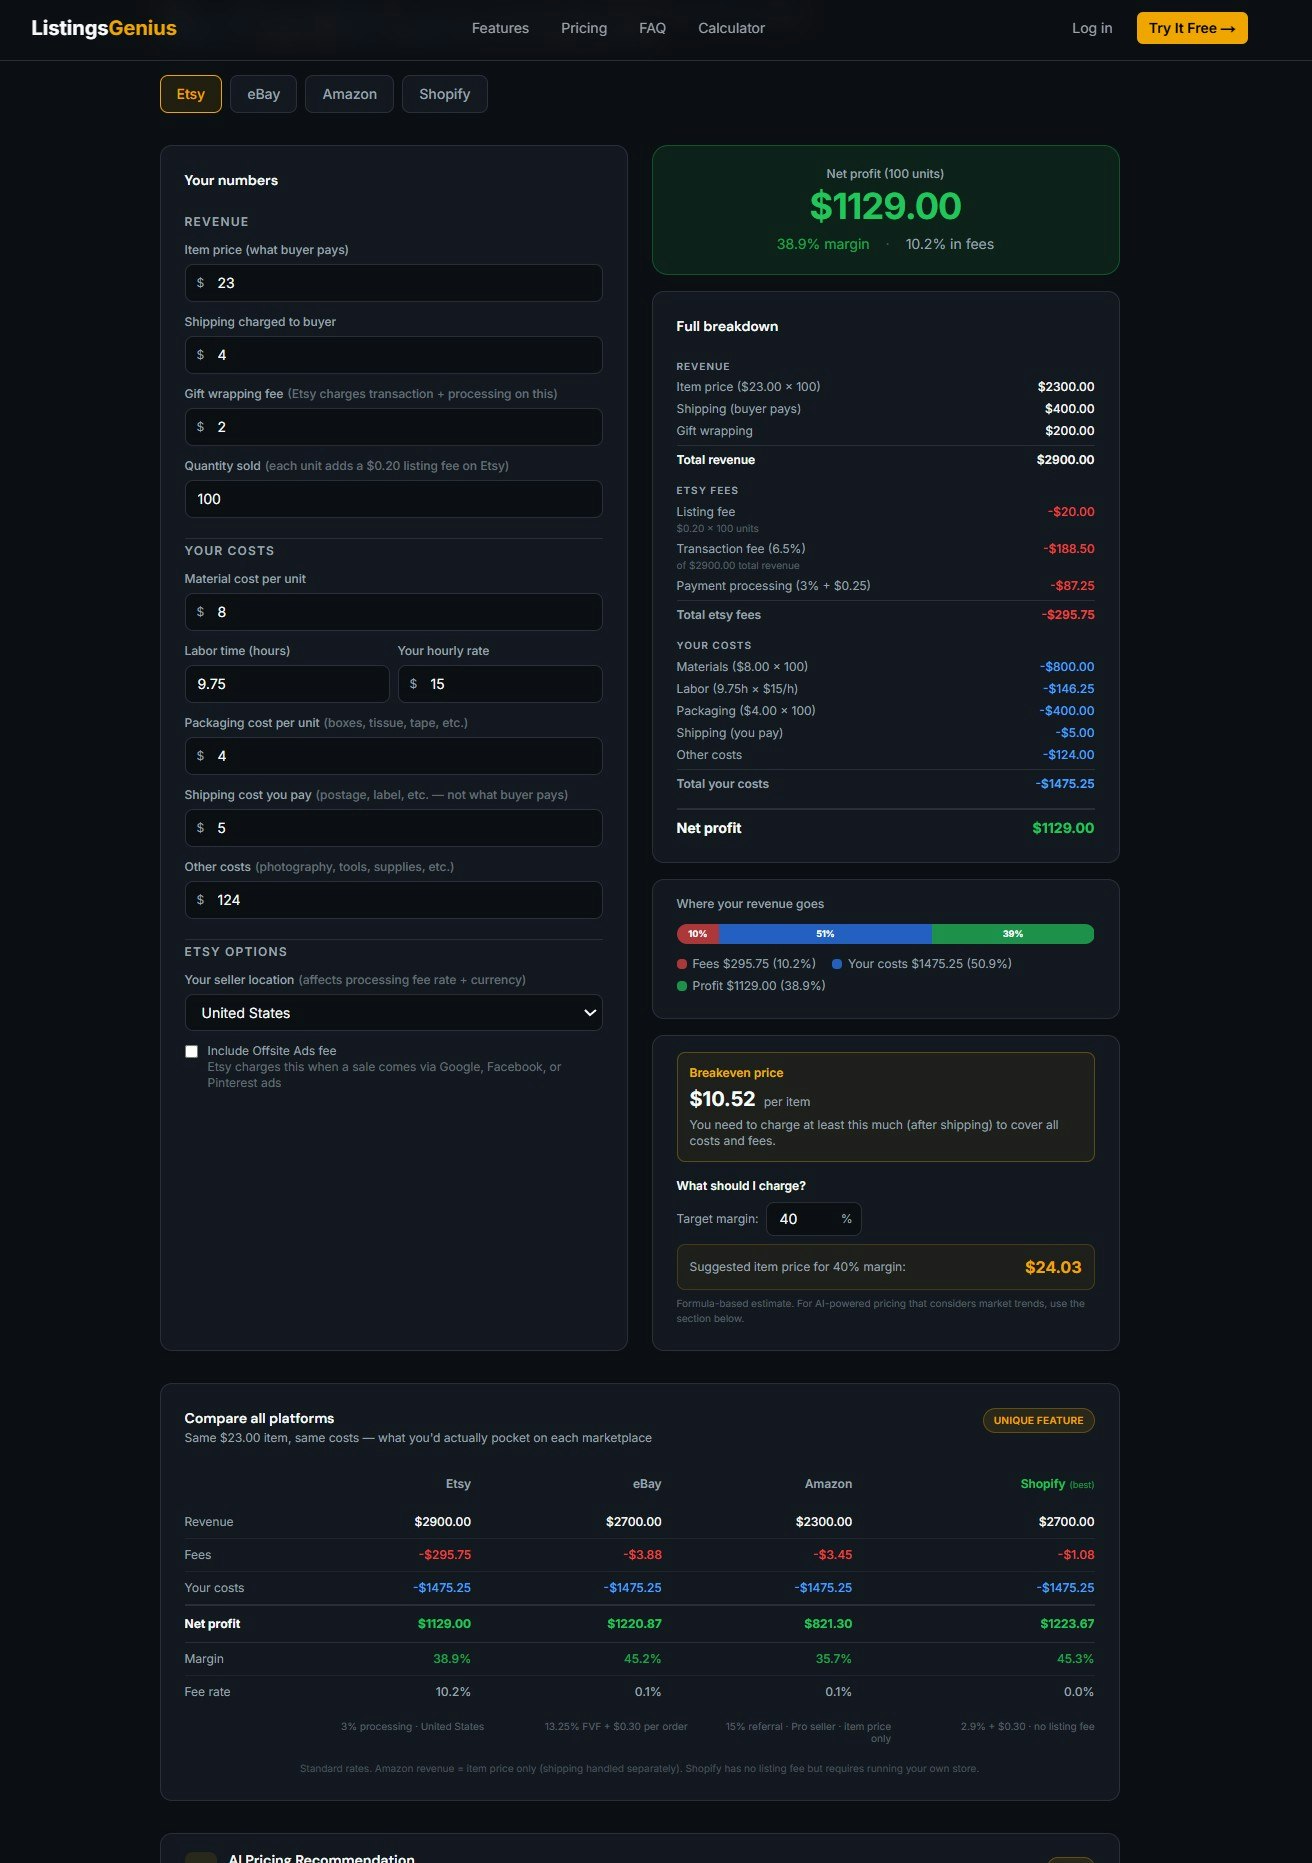The height and width of the screenshot is (1863, 1312).
Task: Click the Log in link
Action: click(1092, 28)
